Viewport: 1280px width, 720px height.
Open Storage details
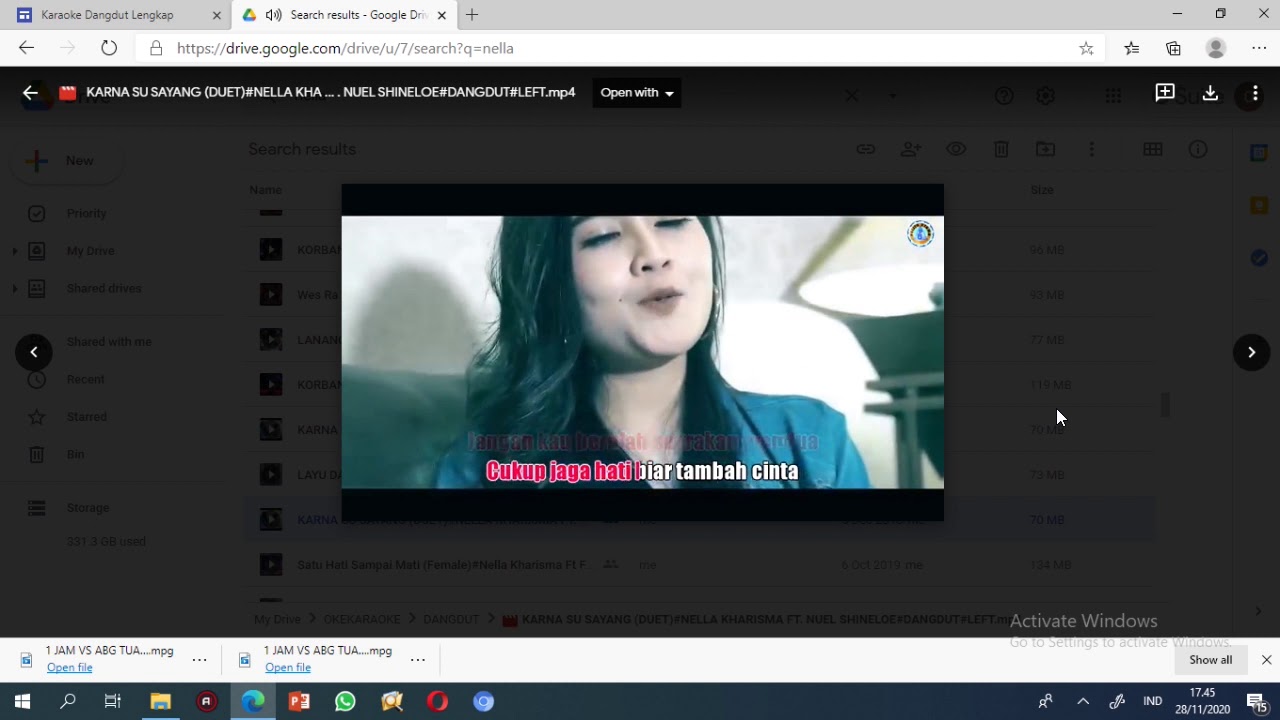click(x=88, y=508)
